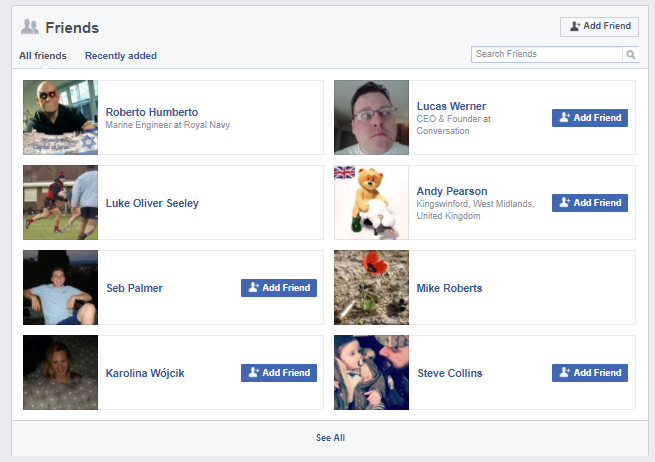This screenshot has height=462, width=655.
Task: Open the Recently added tab
Action: tap(121, 56)
